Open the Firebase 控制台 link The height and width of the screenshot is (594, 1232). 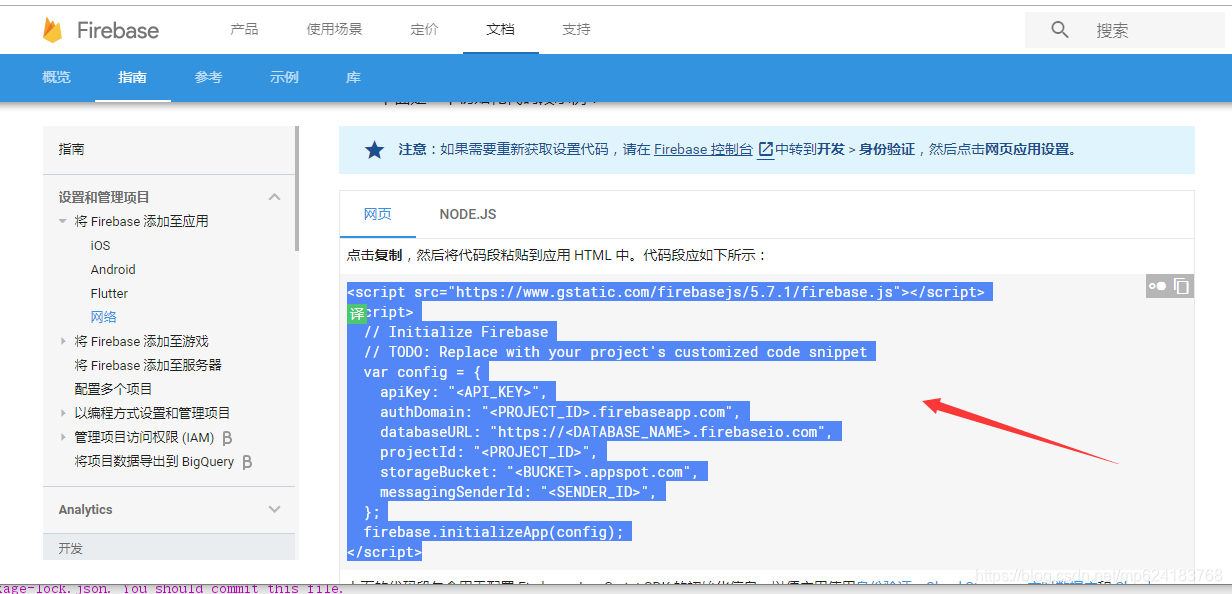(x=703, y=149)
